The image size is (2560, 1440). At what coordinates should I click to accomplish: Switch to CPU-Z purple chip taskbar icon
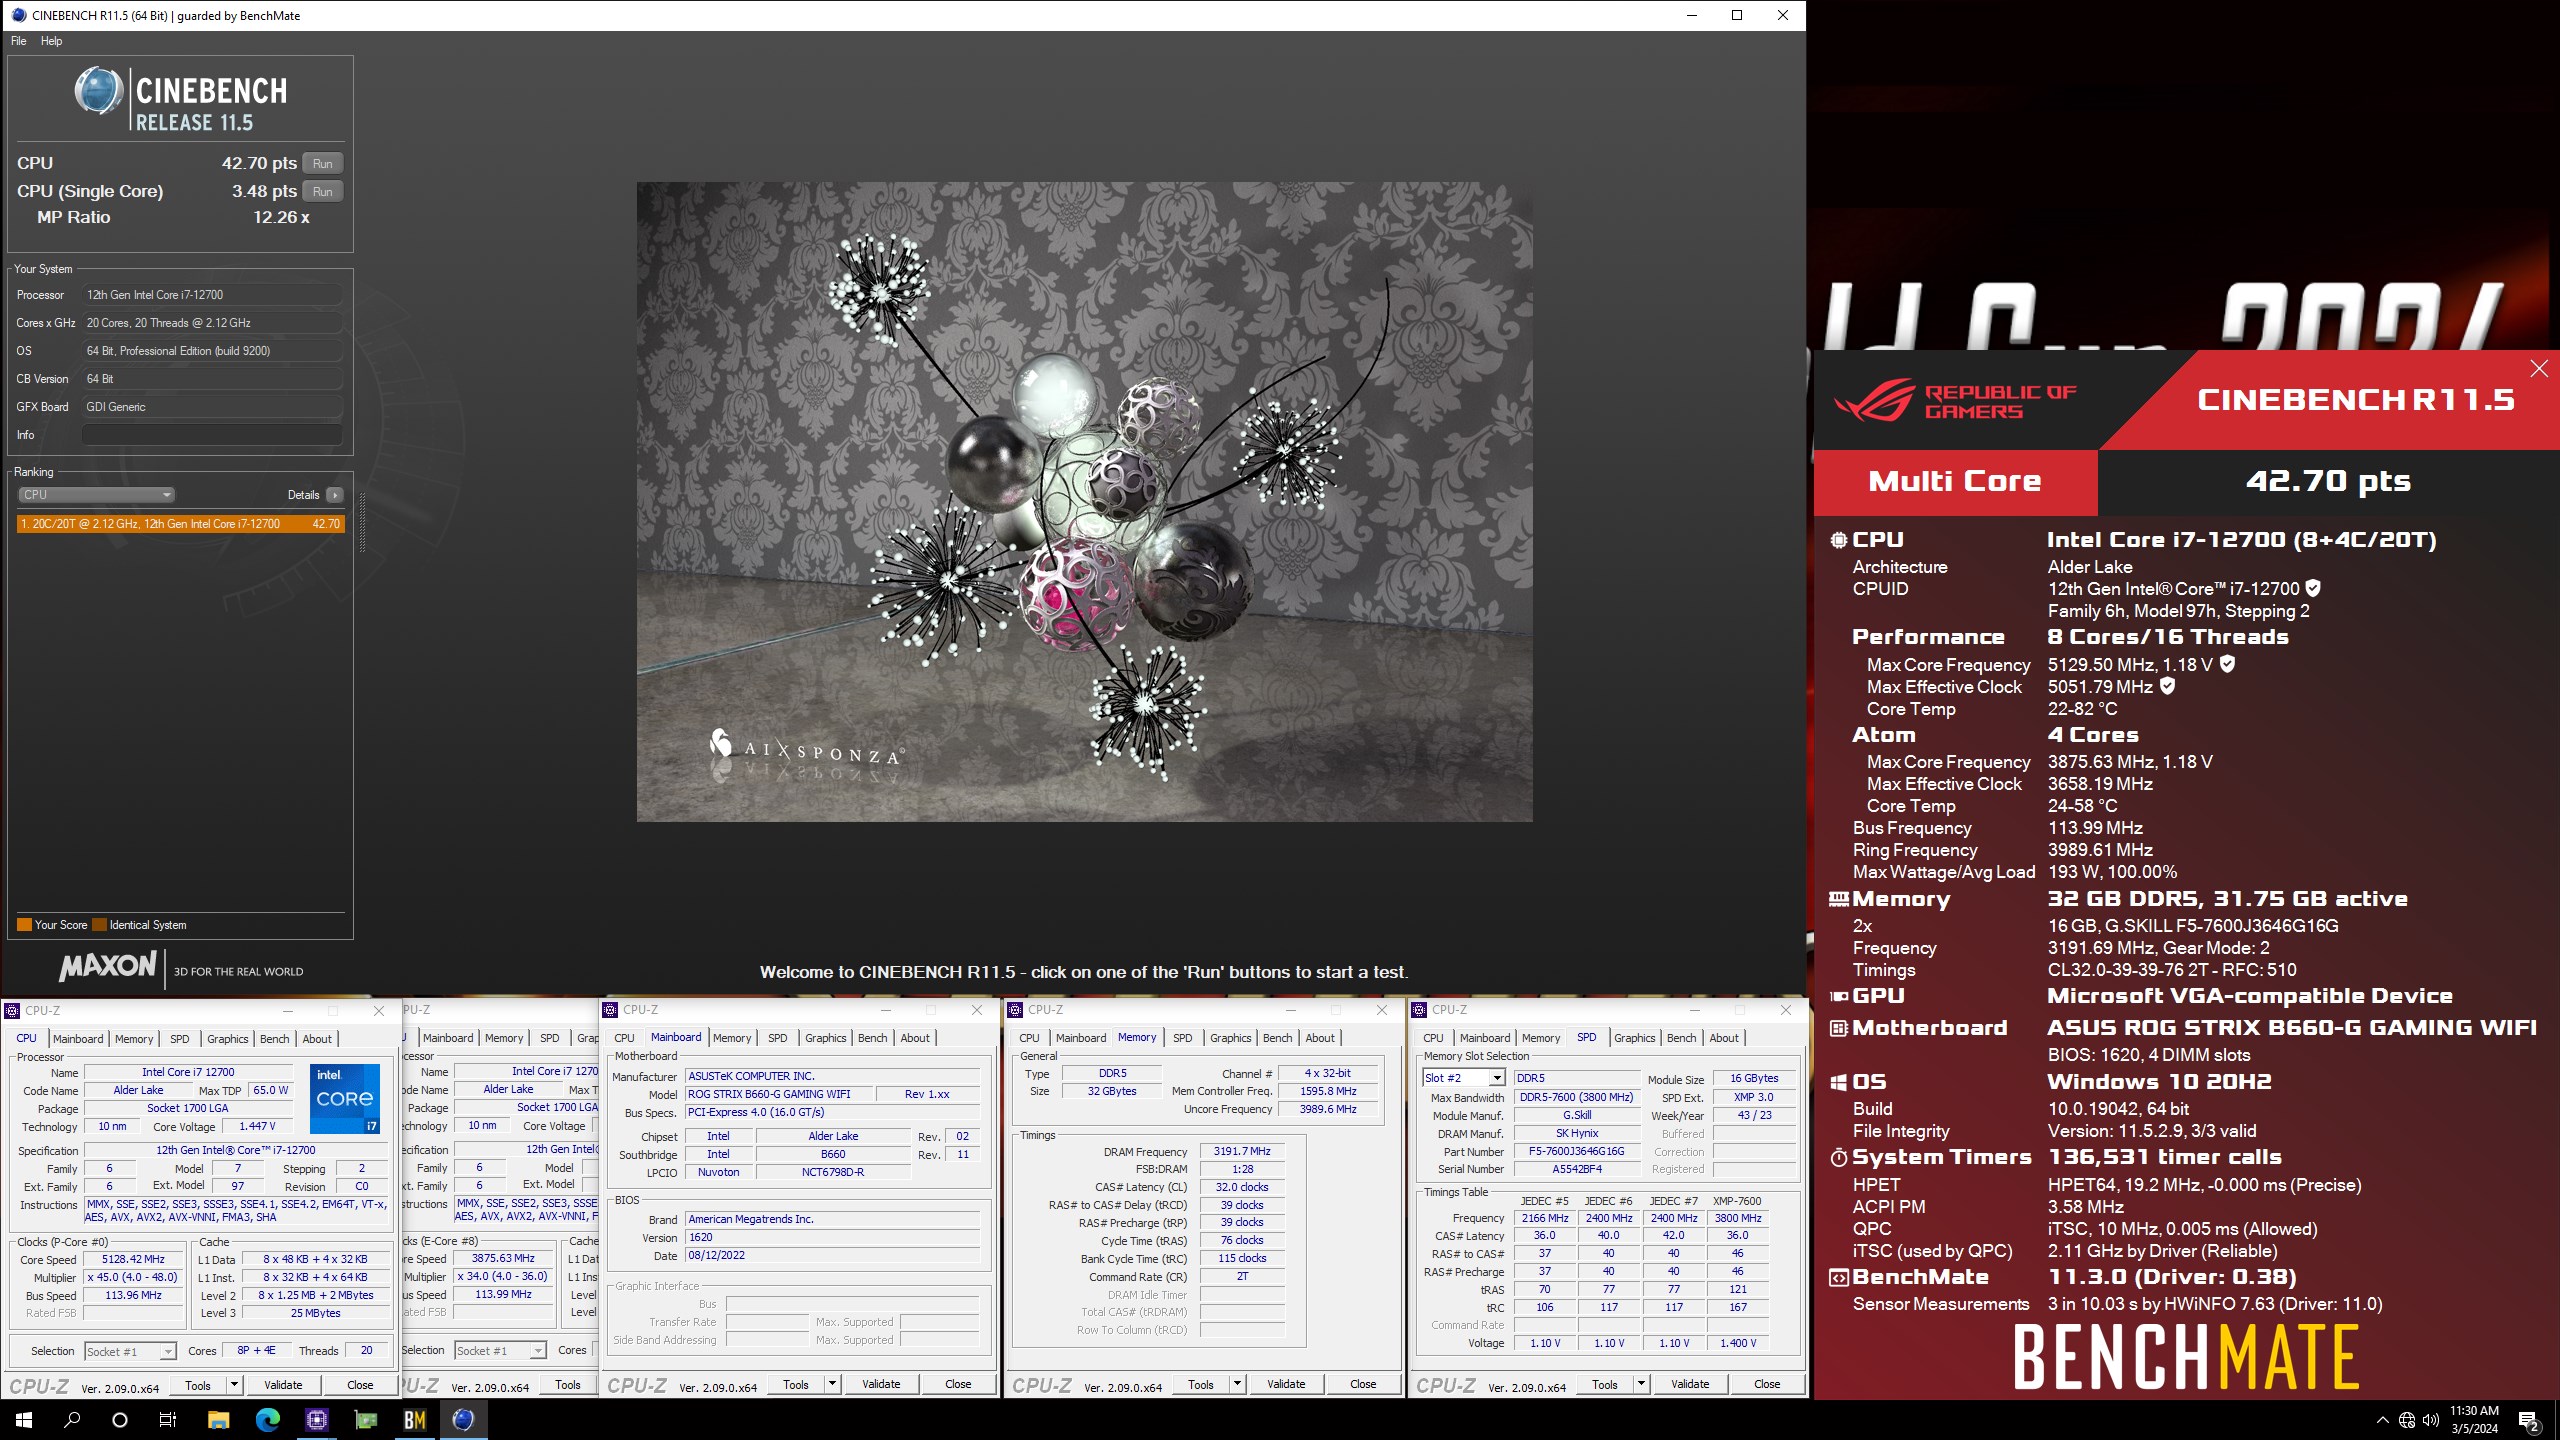pos(316,1420)
